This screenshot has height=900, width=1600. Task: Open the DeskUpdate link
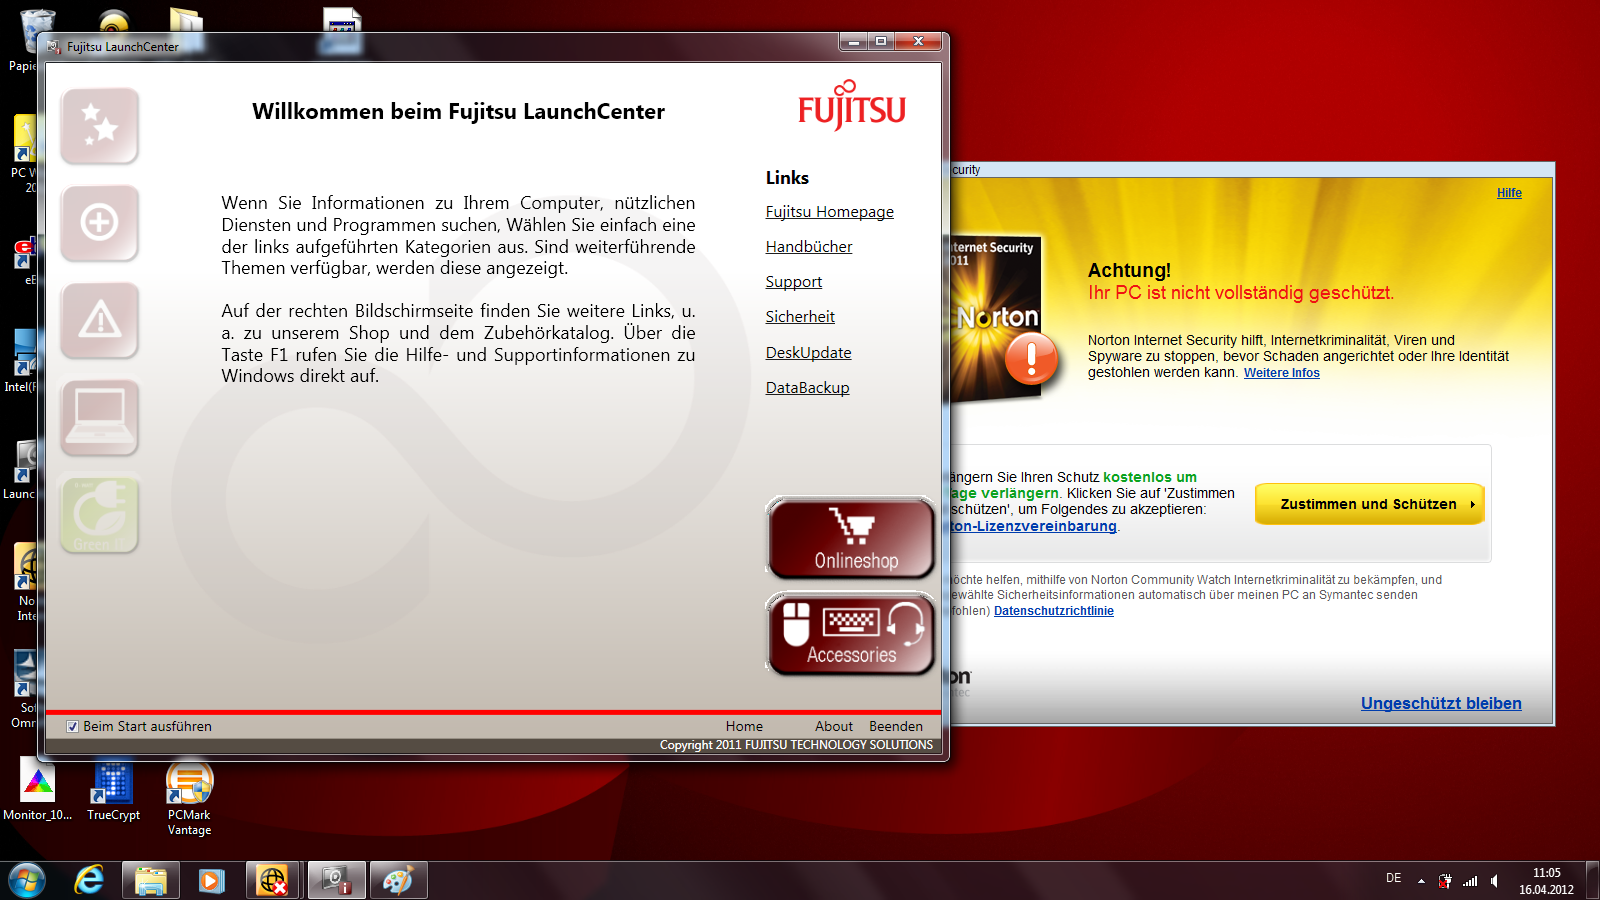[x=808, y=353]
